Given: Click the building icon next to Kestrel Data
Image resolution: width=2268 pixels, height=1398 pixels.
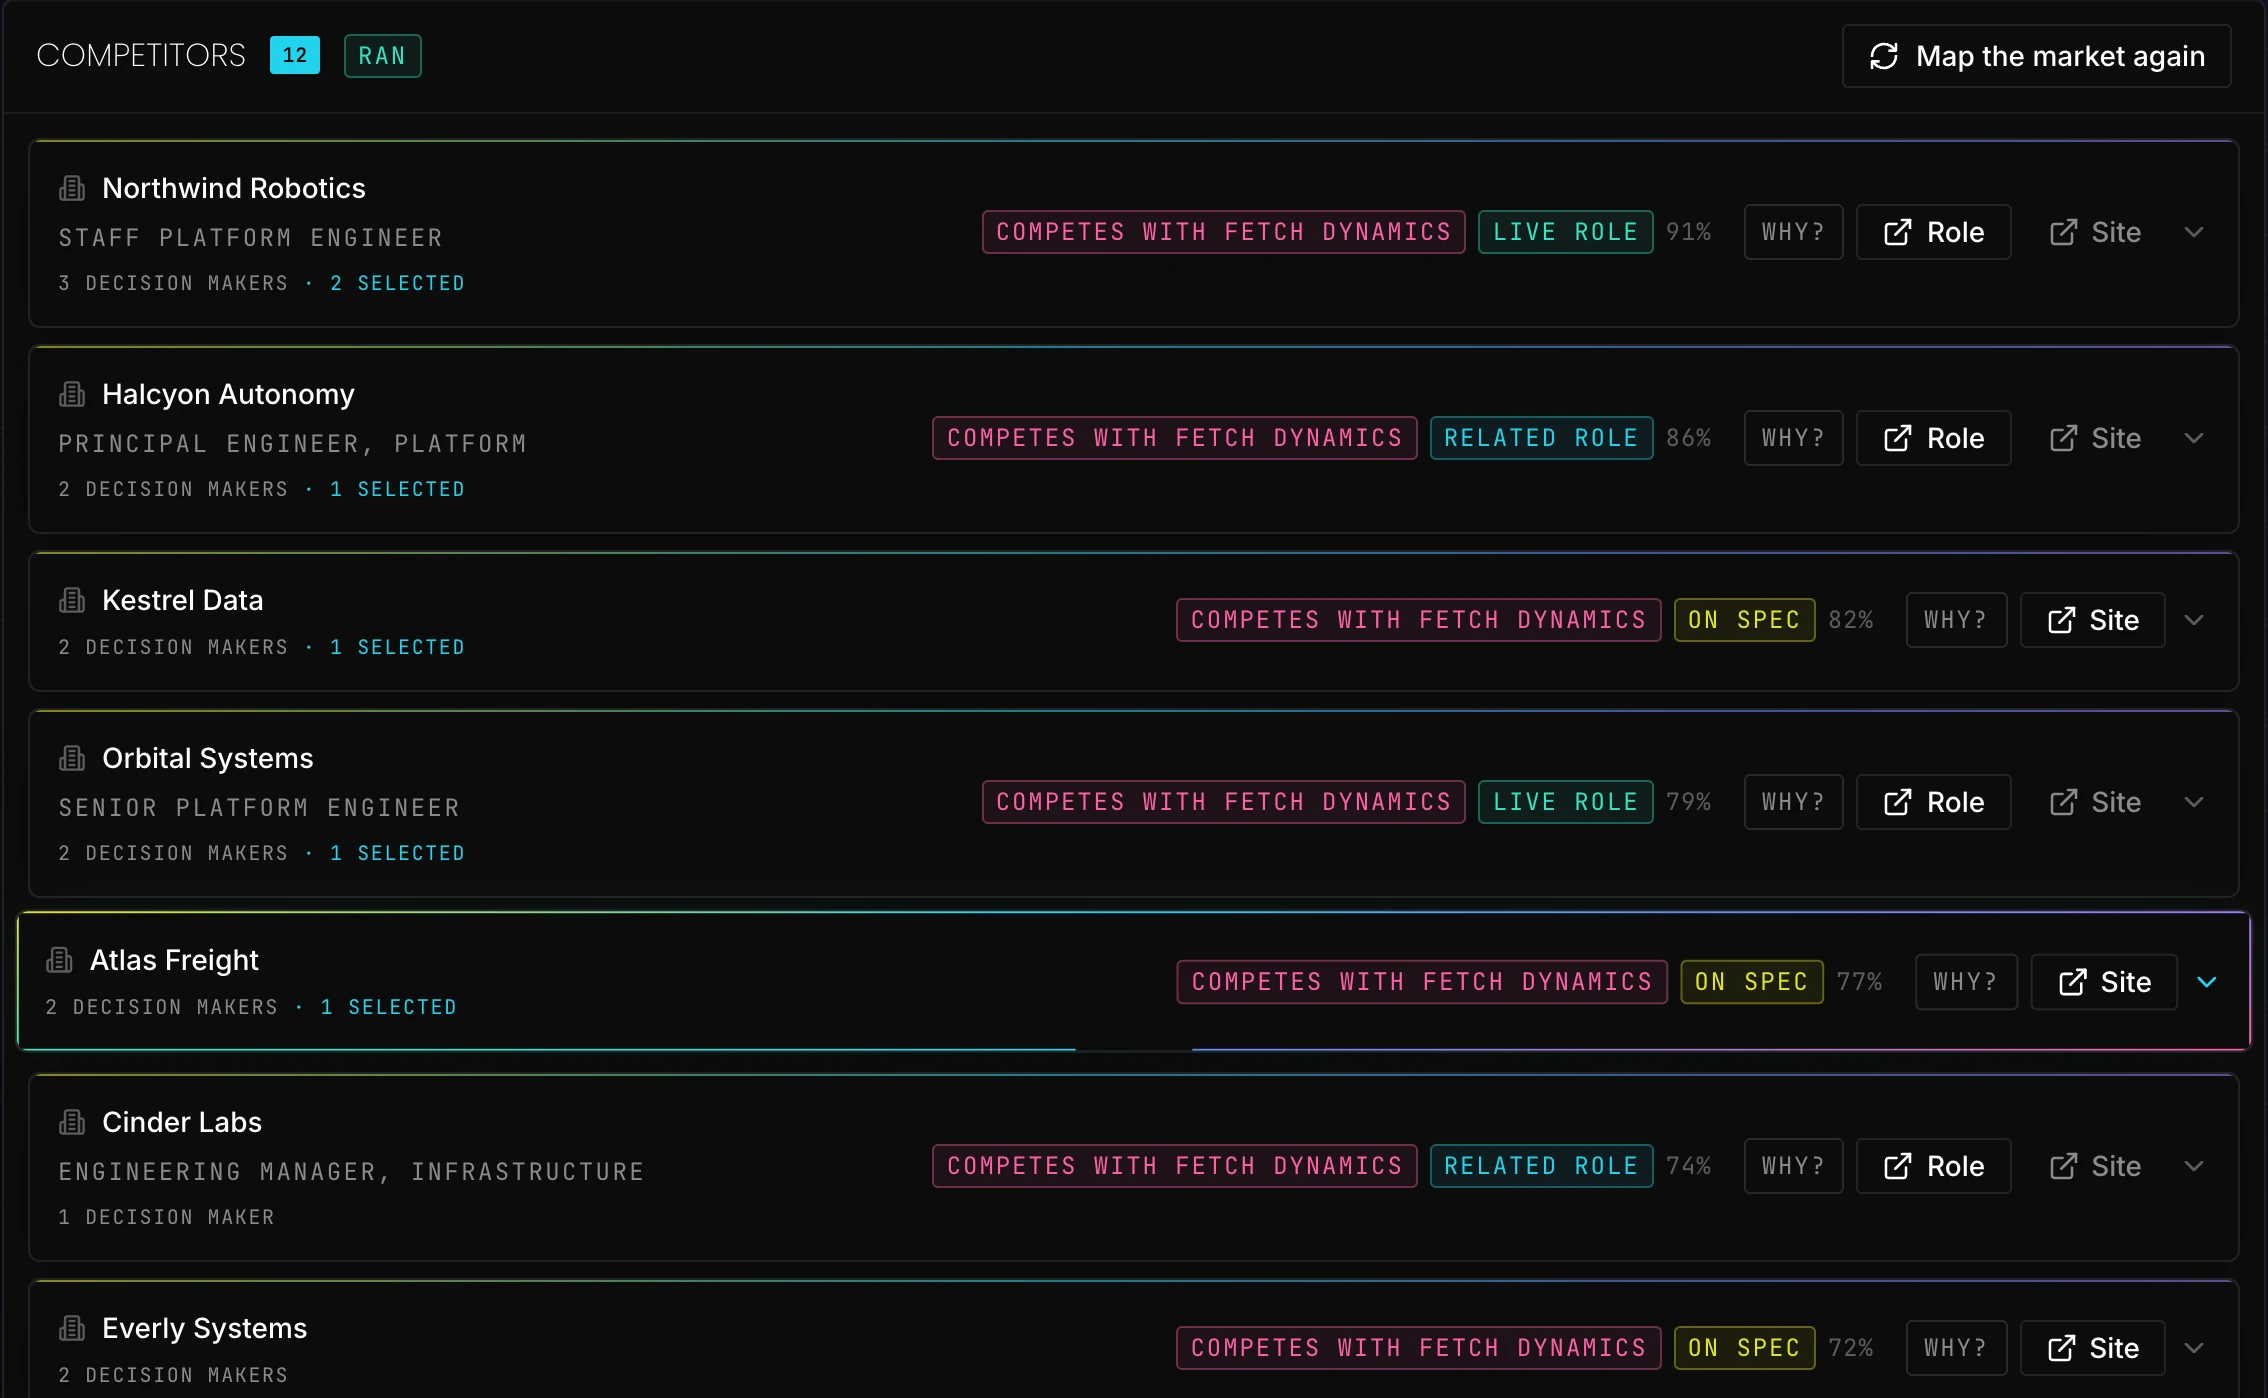Looking at the screenshot, I should (x=72, y=600).
